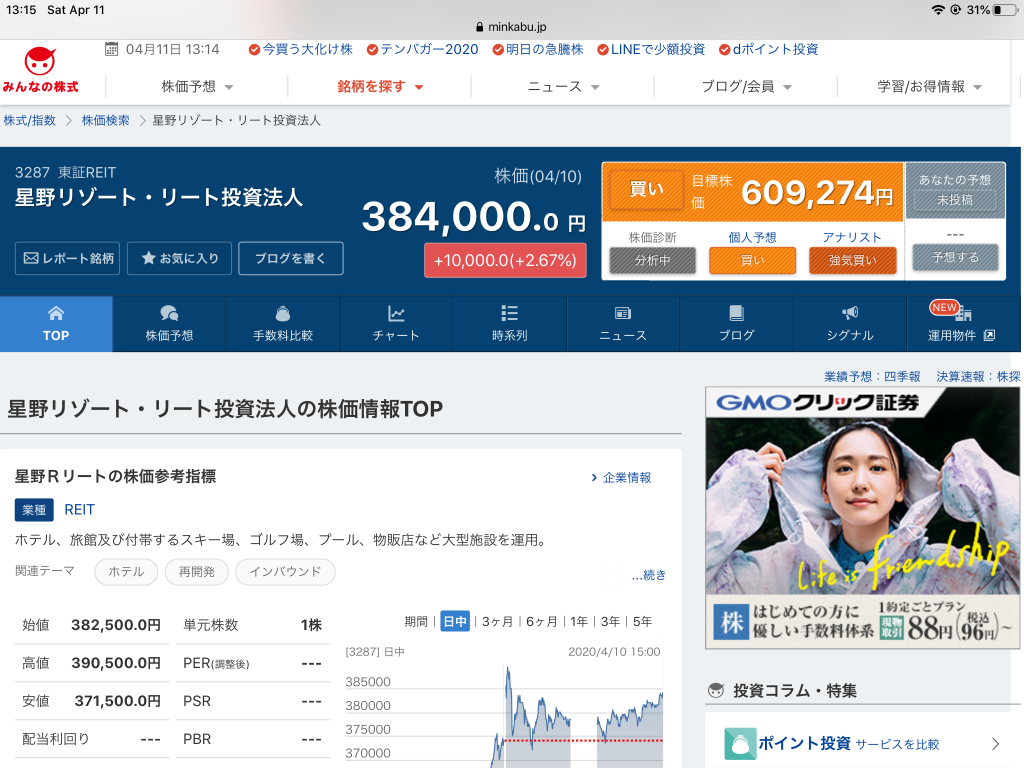The width and height of the screenshot is (1024, 768).
Task: Select 3ヶ月 chart period
Action: pos(498,621)
